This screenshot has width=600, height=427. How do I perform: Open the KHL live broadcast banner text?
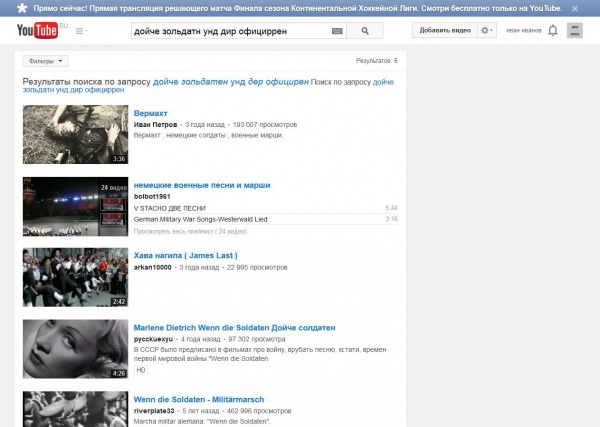(298, 8)
